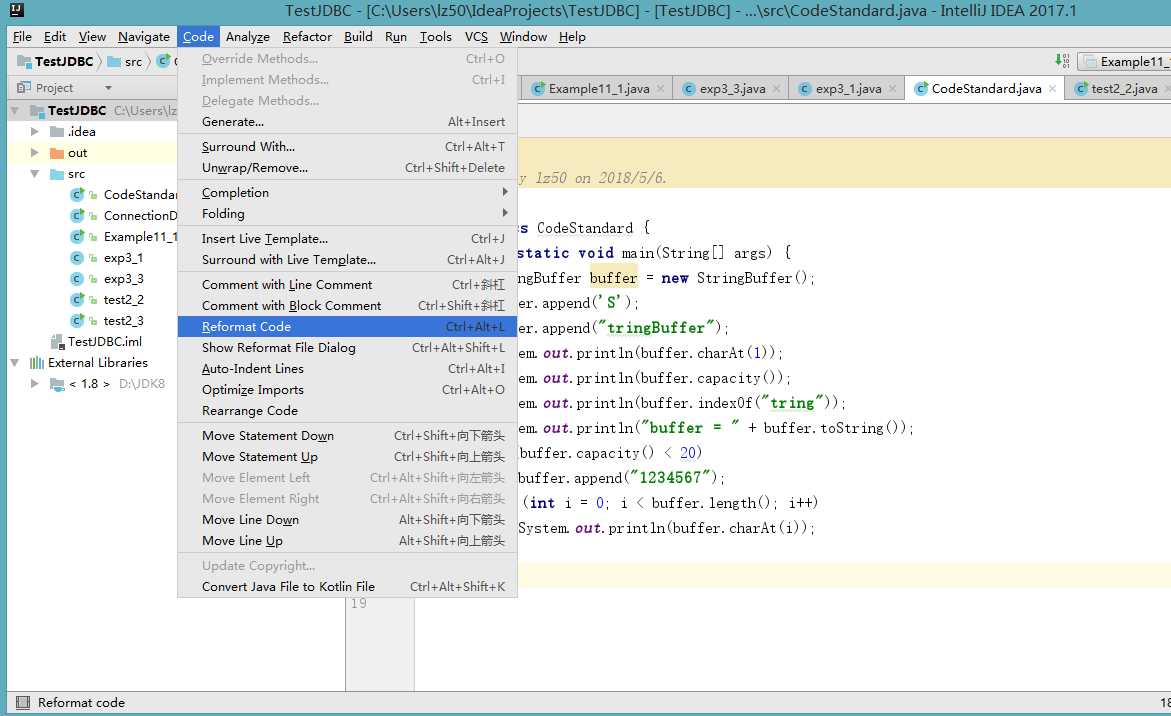Image resolution: width=1171 pixels, height=716 pixels.
Task: Click the editor gutter at line 19
Action: (x=358, y=603)
